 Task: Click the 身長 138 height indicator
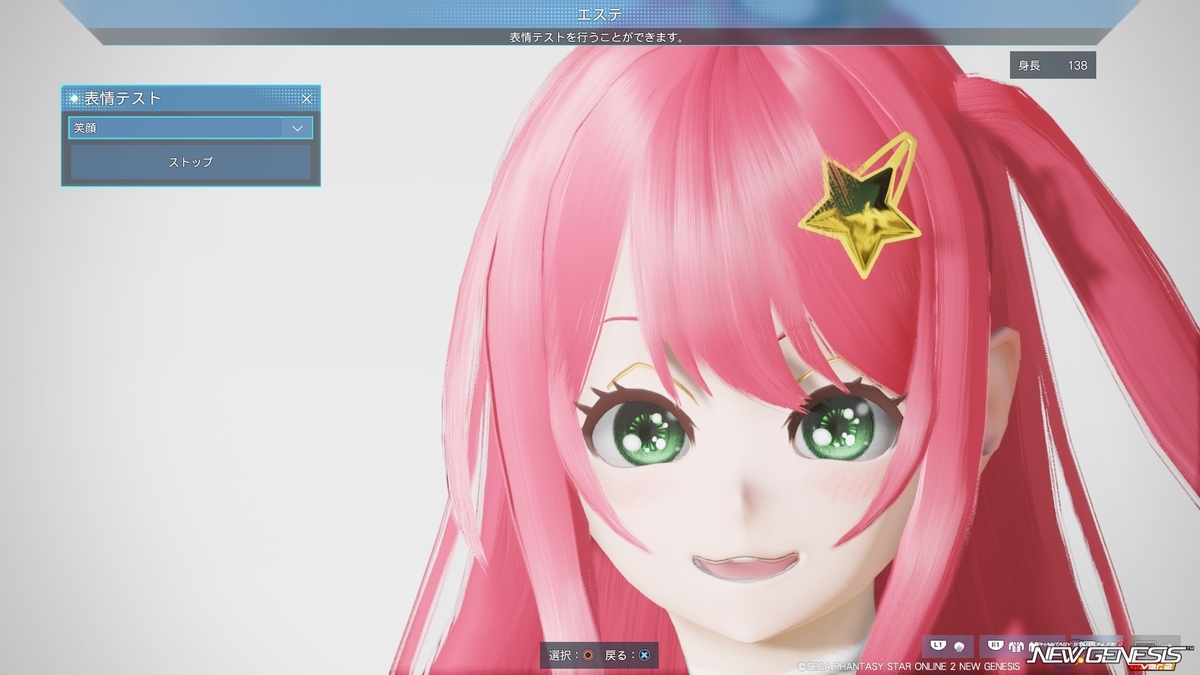pyautogui.click(x=1053, y=65)
